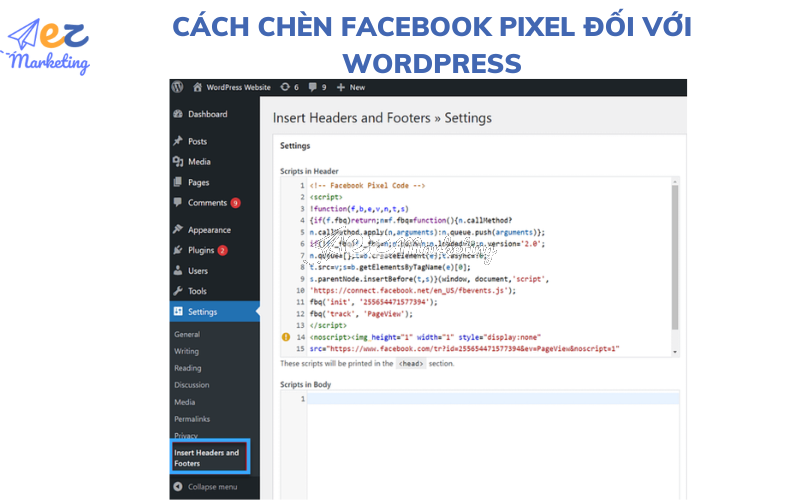Image resolution: width=800 pixels, height=500 pixels.
Task: Click the fbq init line 11
Action: click(373, 302)
